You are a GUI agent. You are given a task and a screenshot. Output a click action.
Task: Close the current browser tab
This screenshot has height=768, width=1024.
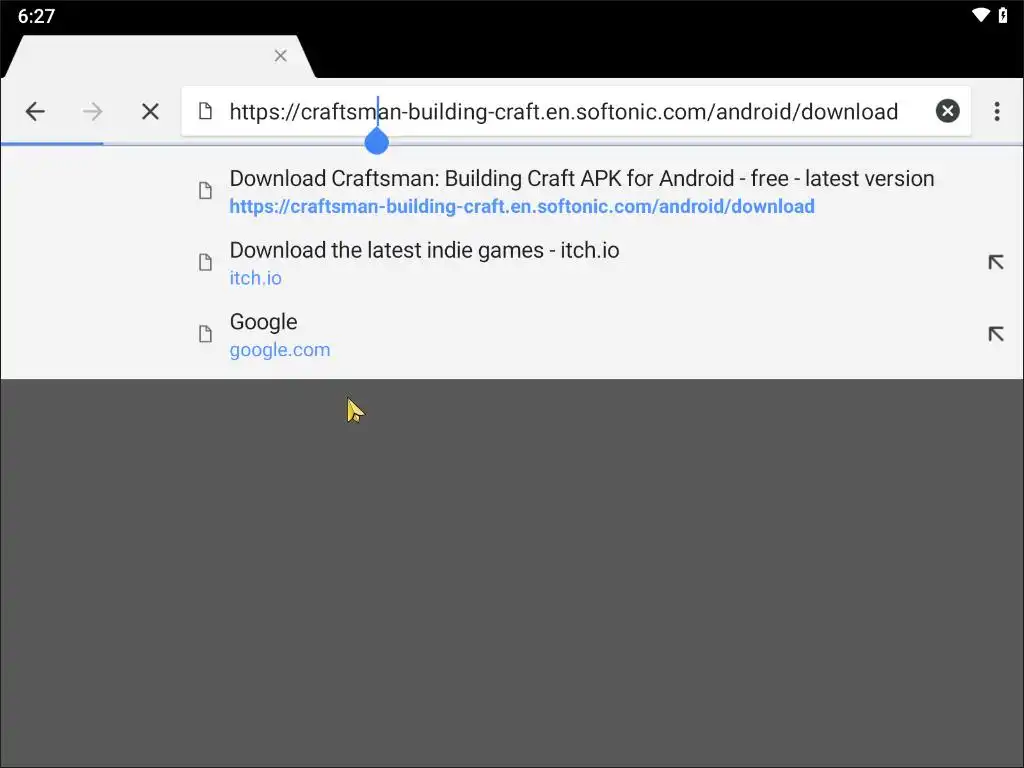(281, 56)
